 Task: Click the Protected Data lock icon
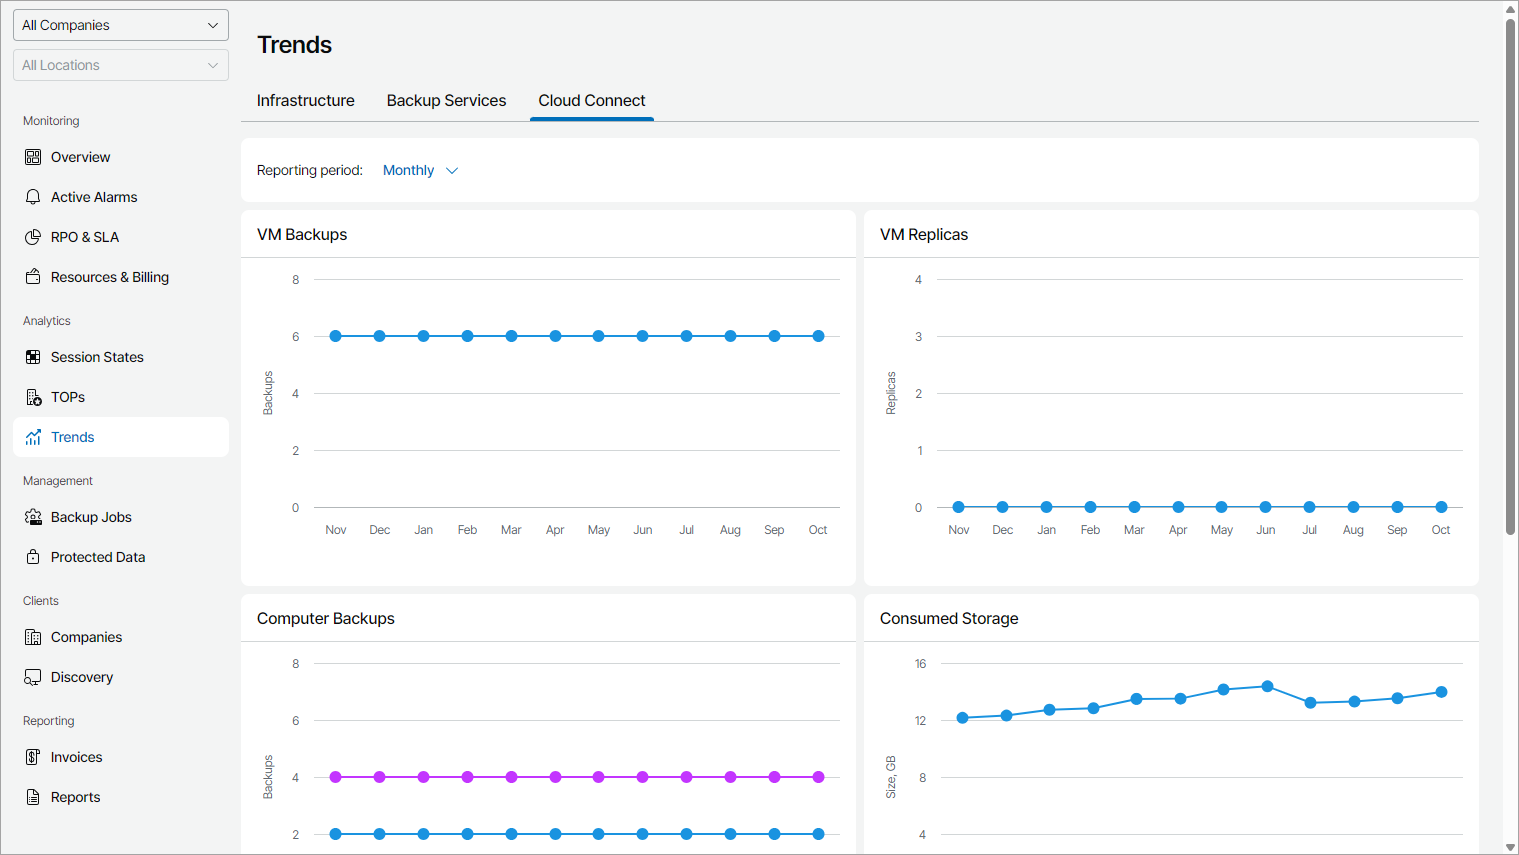pos(33,557)
